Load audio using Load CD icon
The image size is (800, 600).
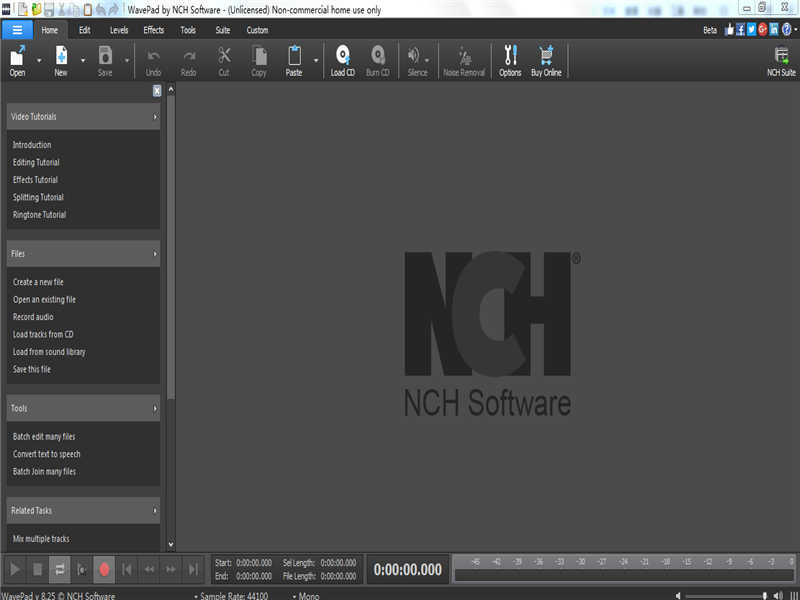click(x=343, y=61)
